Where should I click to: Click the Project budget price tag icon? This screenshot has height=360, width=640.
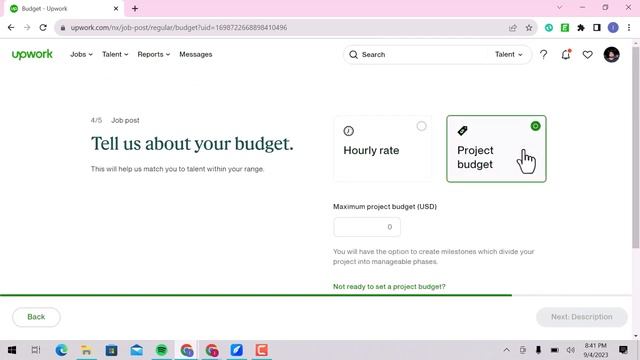[462, 131]
